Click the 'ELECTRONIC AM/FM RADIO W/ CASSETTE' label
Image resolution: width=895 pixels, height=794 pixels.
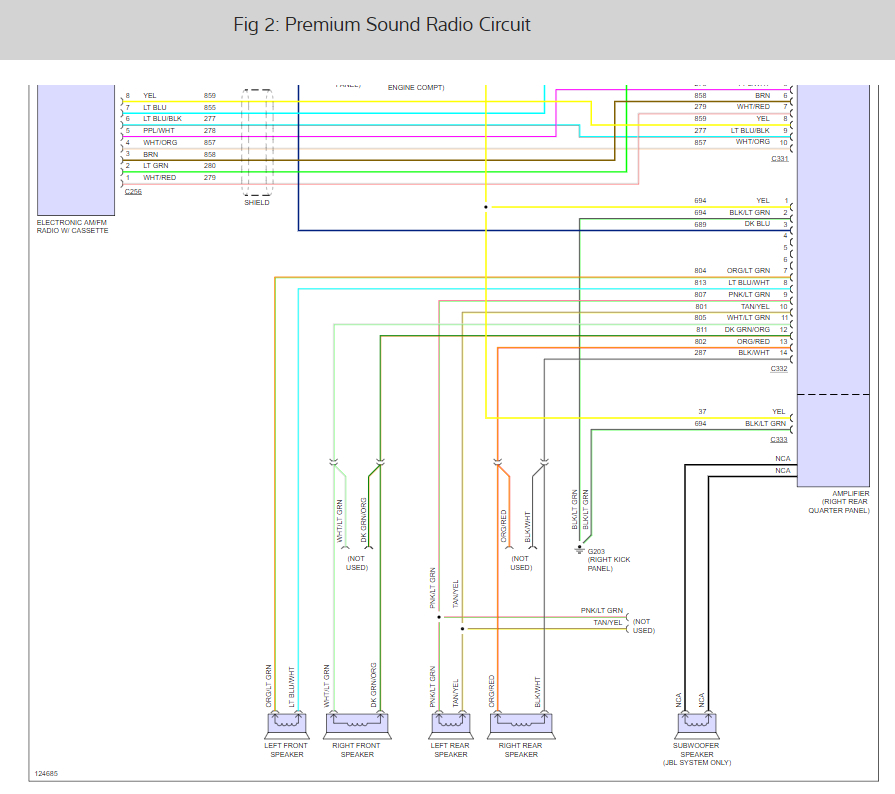click(x=72, y=227)
